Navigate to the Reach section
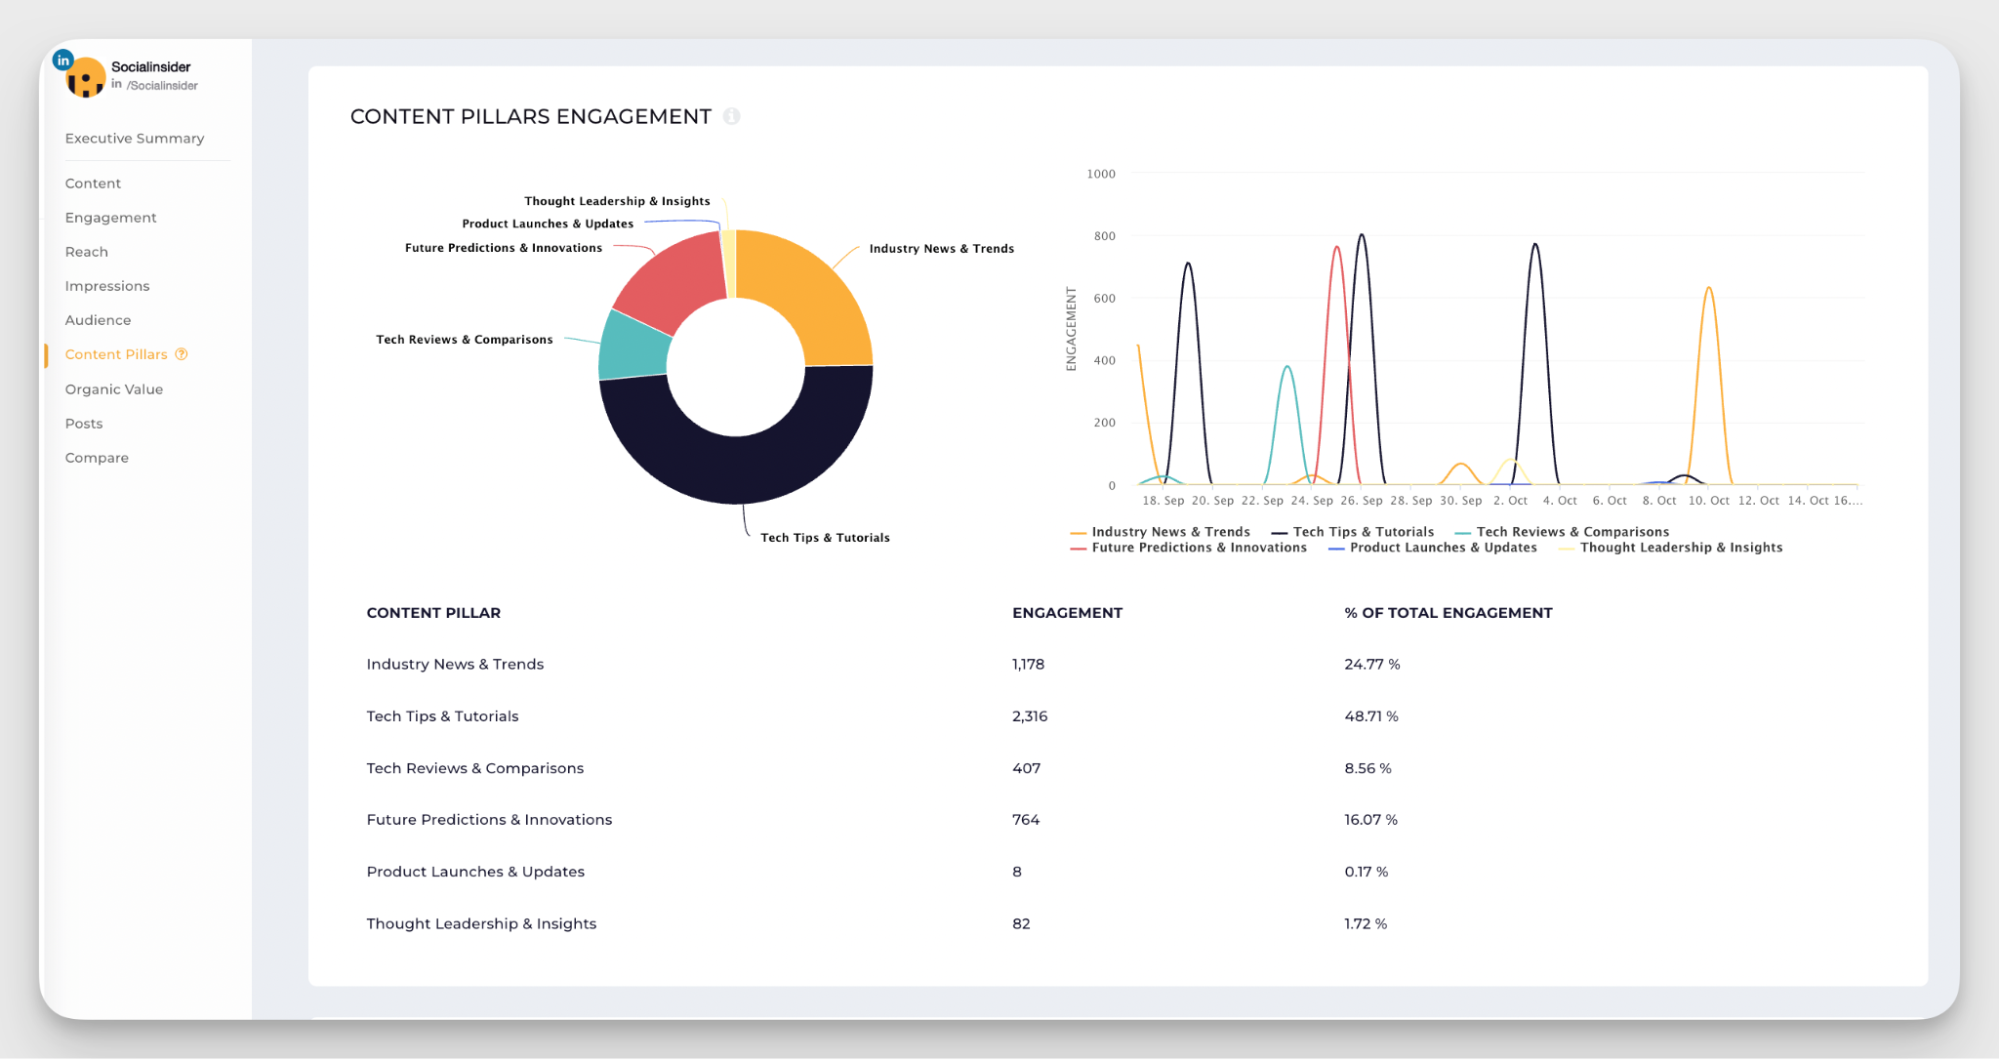 86,251
